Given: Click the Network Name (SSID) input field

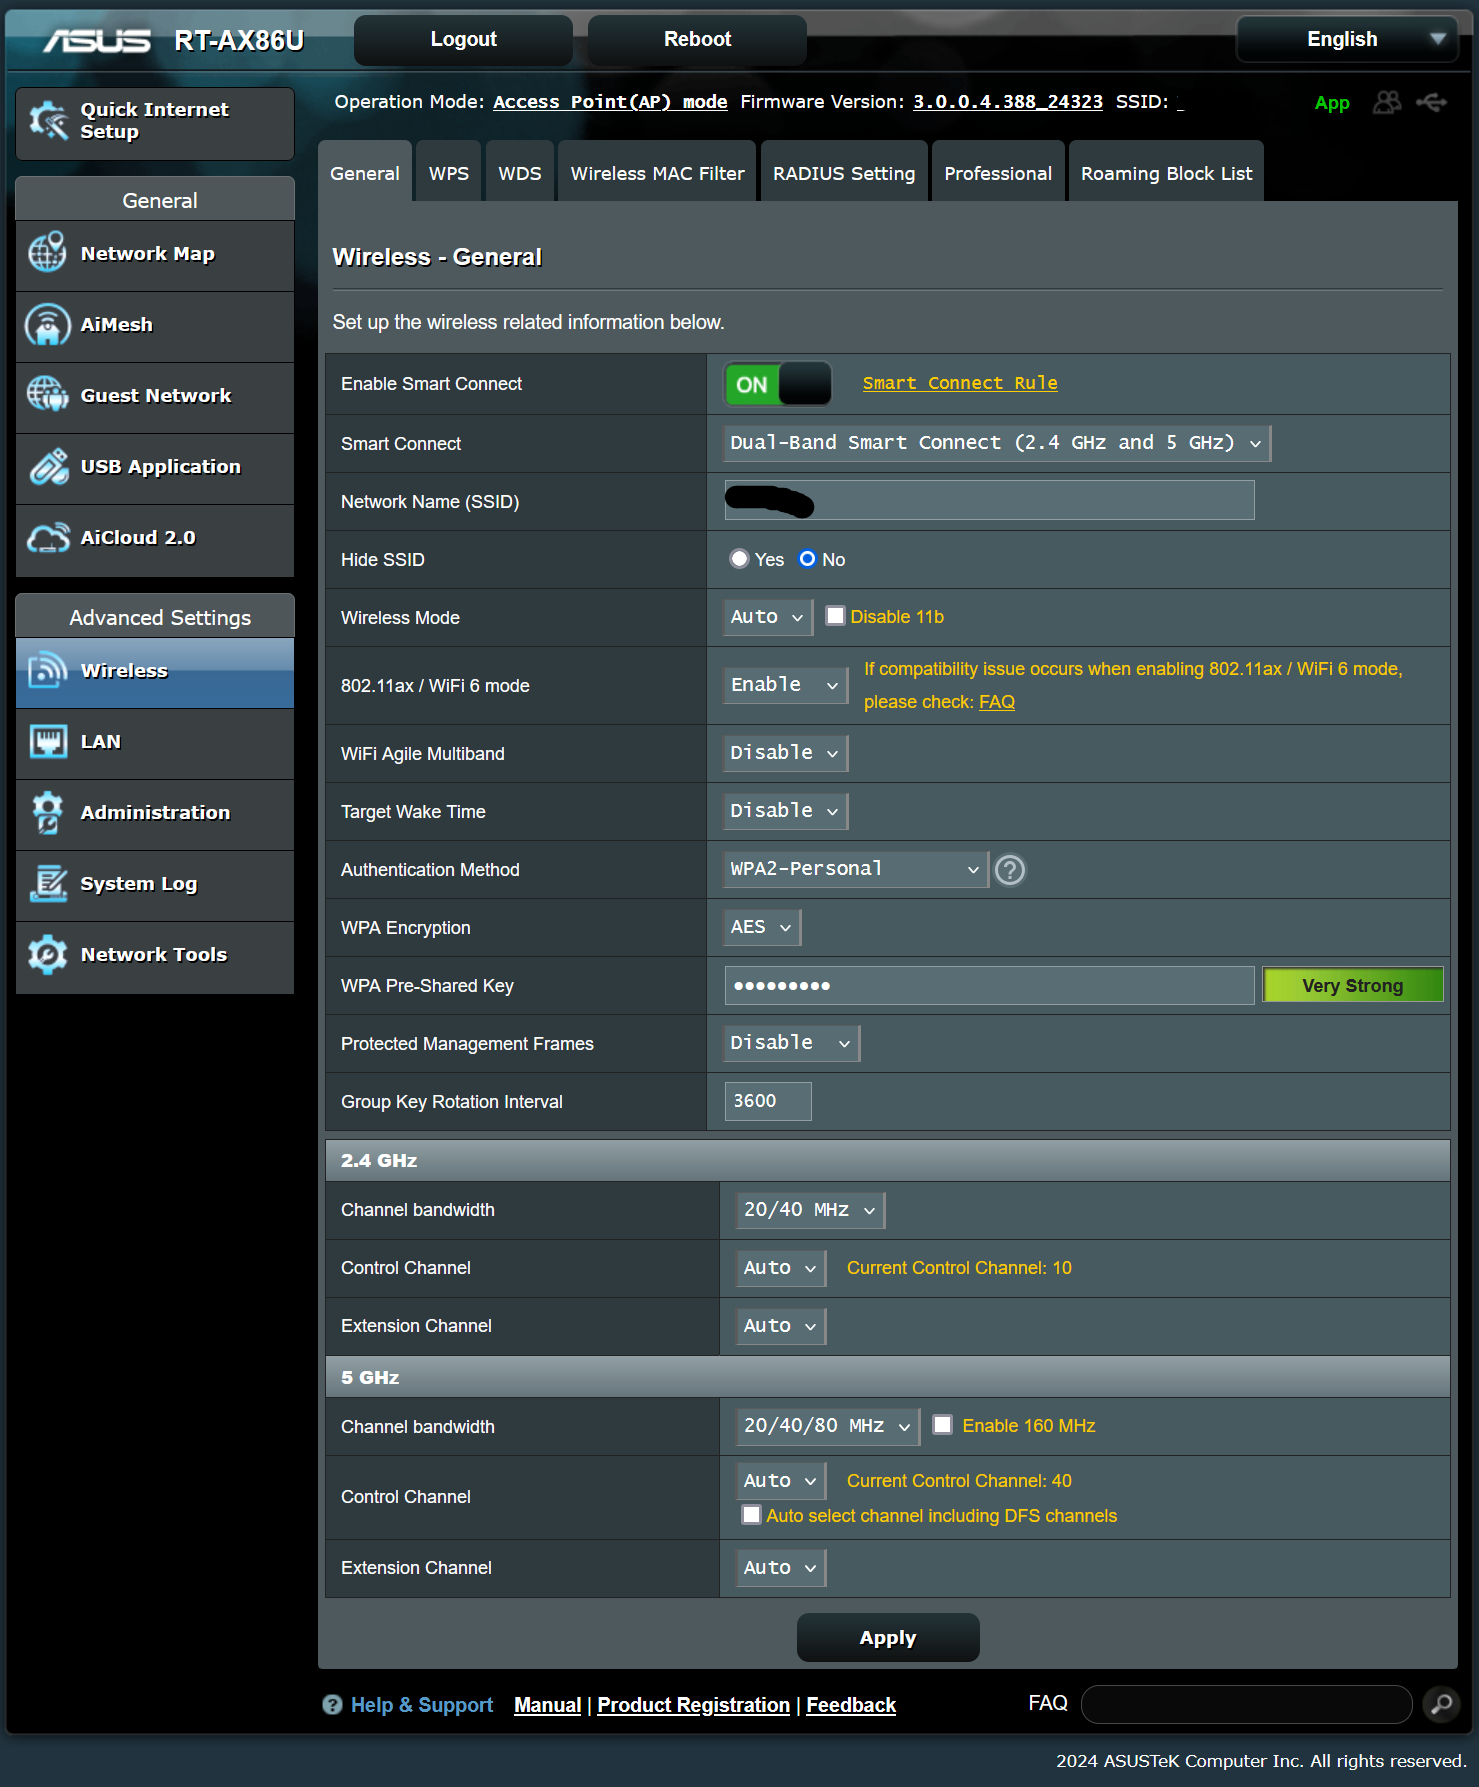Looking at the screenshot, I should [989, 500].
